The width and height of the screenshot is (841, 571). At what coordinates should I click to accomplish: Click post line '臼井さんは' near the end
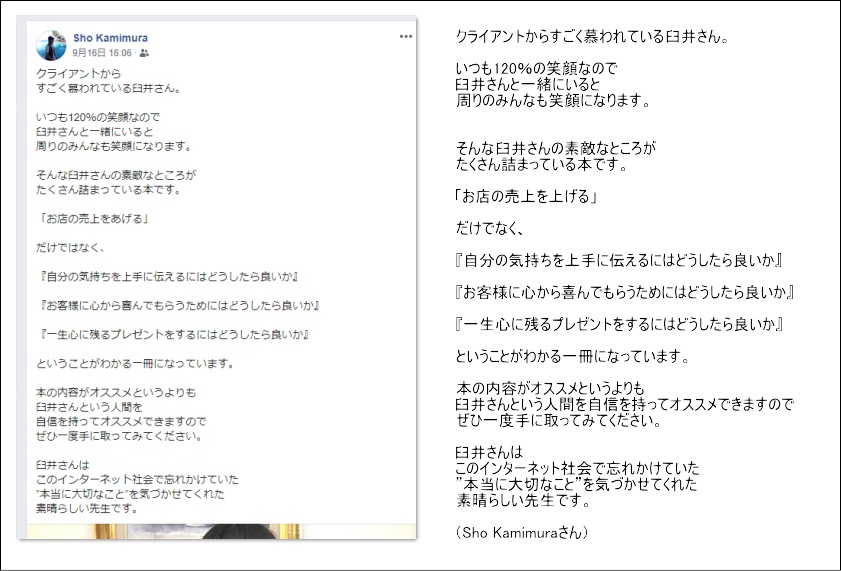[63, 464]
